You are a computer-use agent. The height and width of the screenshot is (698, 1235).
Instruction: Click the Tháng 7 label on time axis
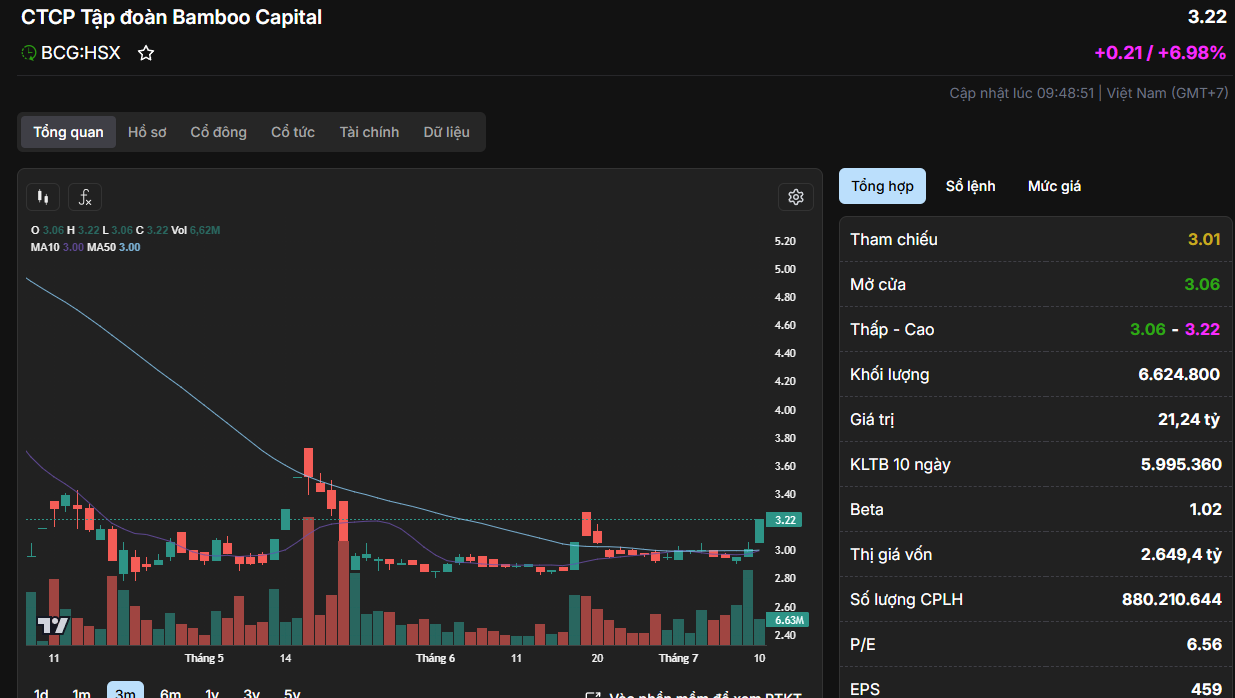[x=678, y=658]
